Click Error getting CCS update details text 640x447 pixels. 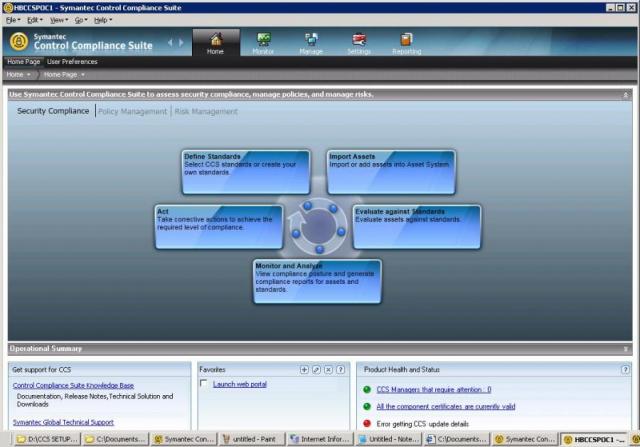[422, 424]
